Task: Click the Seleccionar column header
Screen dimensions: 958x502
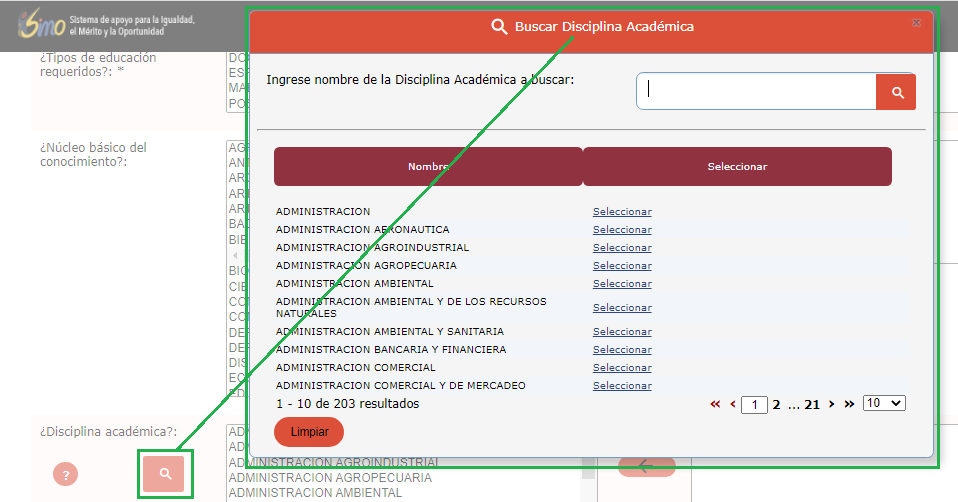Action: (737, 167)
